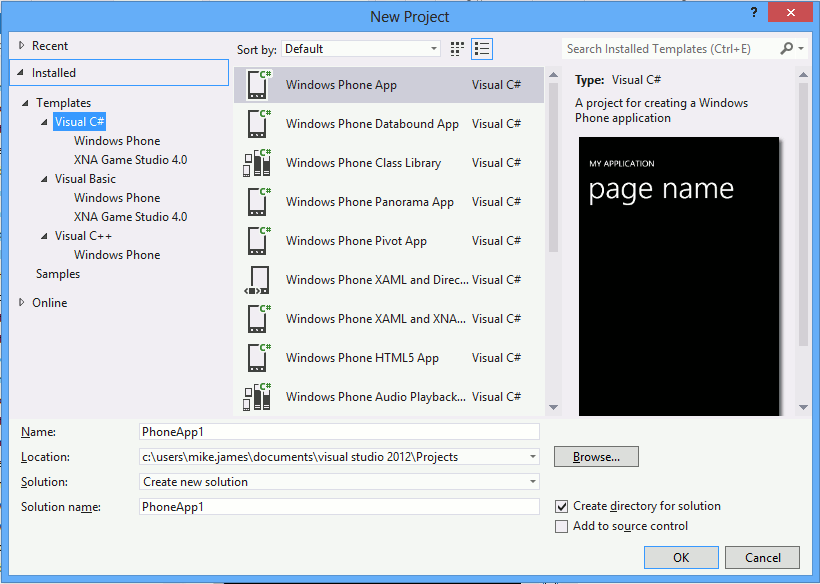Select Windows Phone Panorama App text
The image size is (820, 584).
click(x=370, y=202)
